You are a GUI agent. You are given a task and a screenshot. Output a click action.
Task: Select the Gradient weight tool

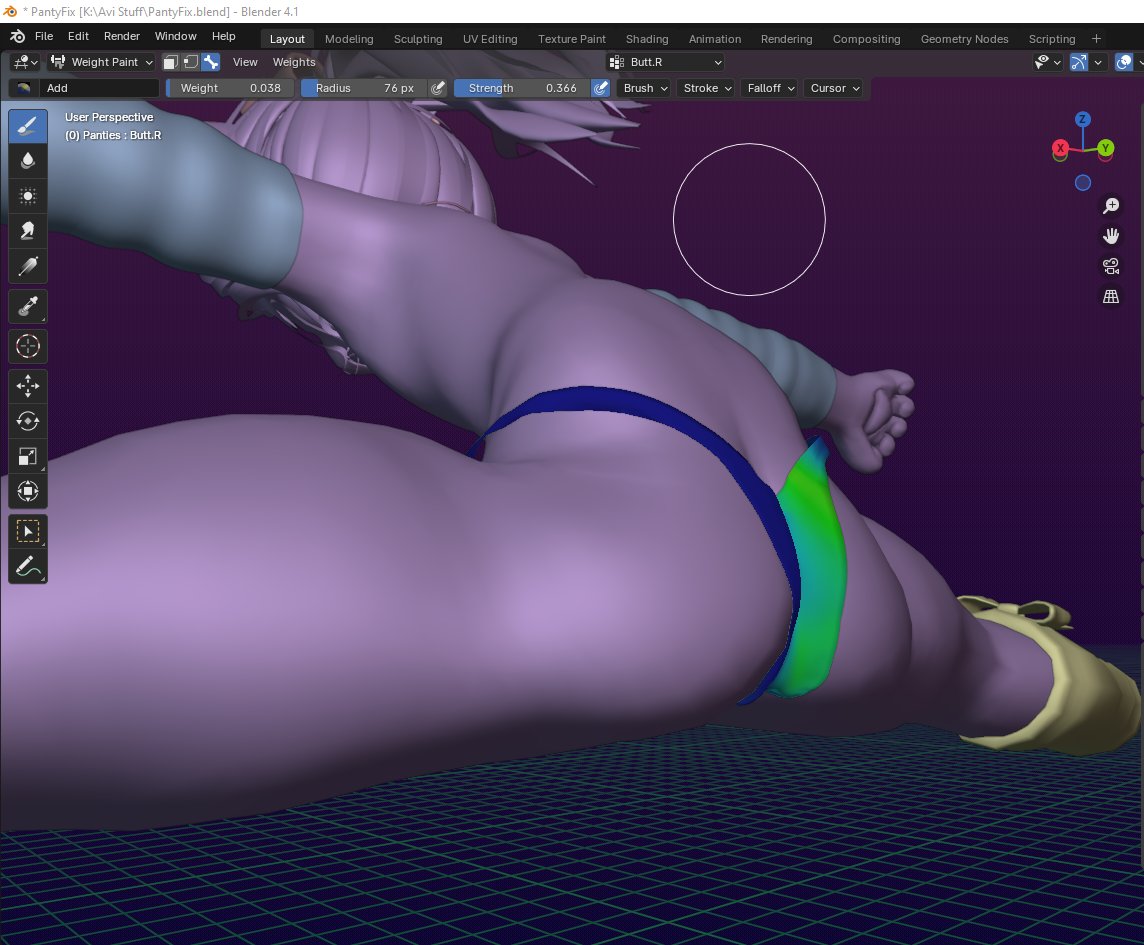[28, 266]
